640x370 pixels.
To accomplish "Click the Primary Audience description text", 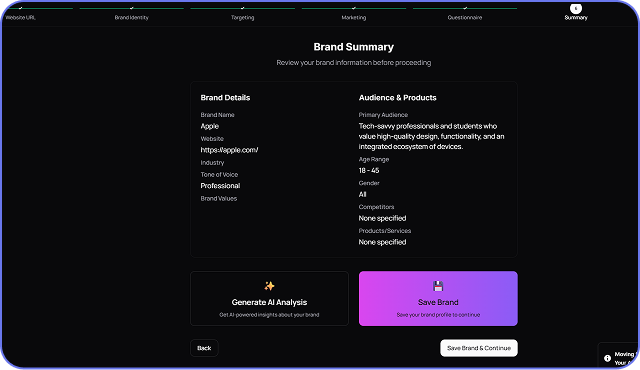I will (431, 136).
